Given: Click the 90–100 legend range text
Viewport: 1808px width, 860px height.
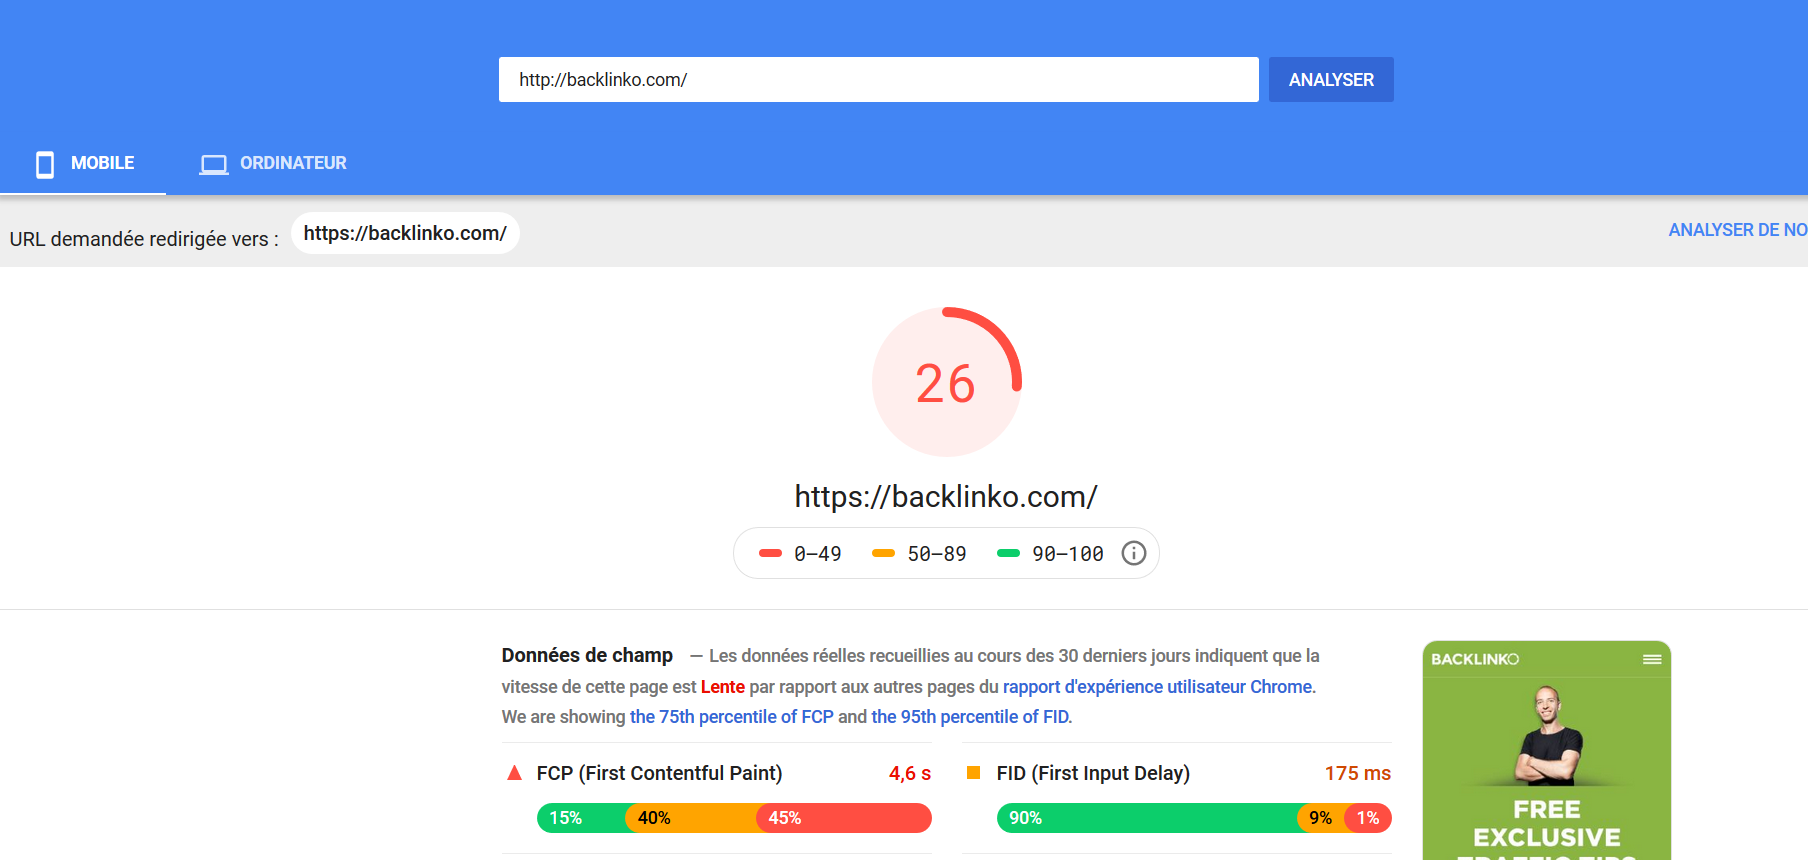Looking at the screenshot, I should point(1068,554).
